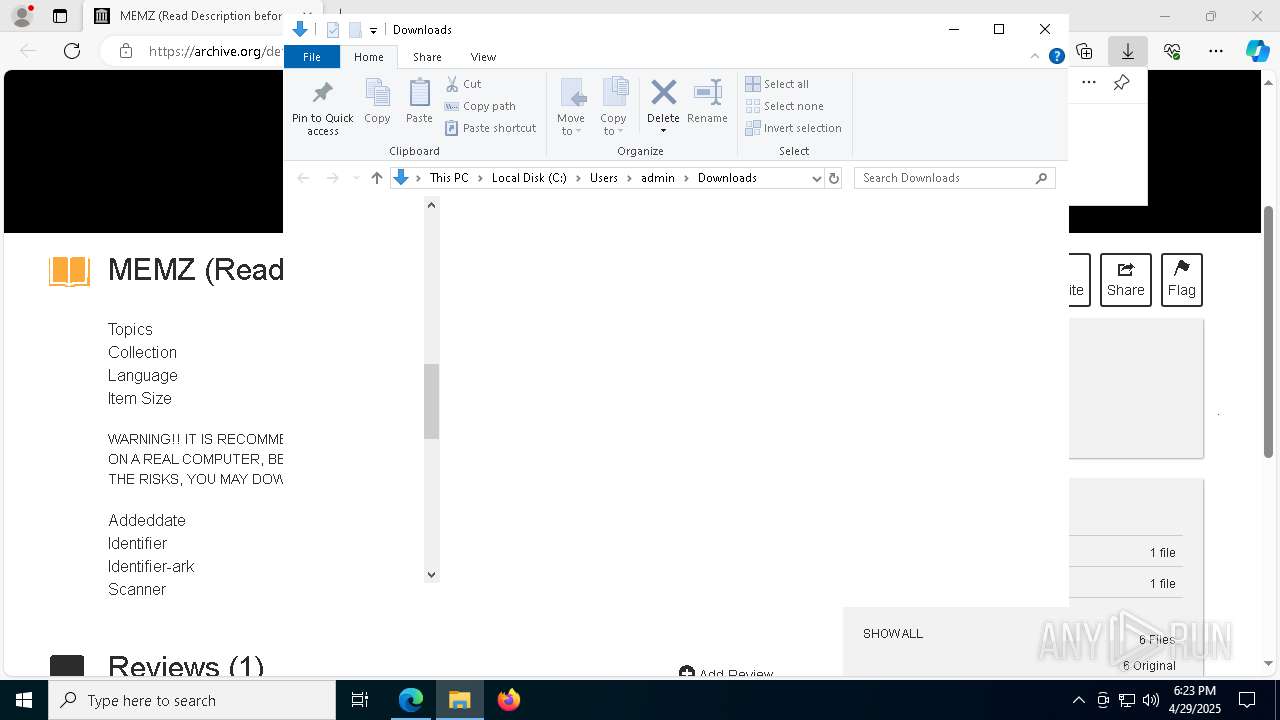The height and width of the screenshot is (720, 1280).
Task: Open Explorer help question mark
Action: [1056, 57]
